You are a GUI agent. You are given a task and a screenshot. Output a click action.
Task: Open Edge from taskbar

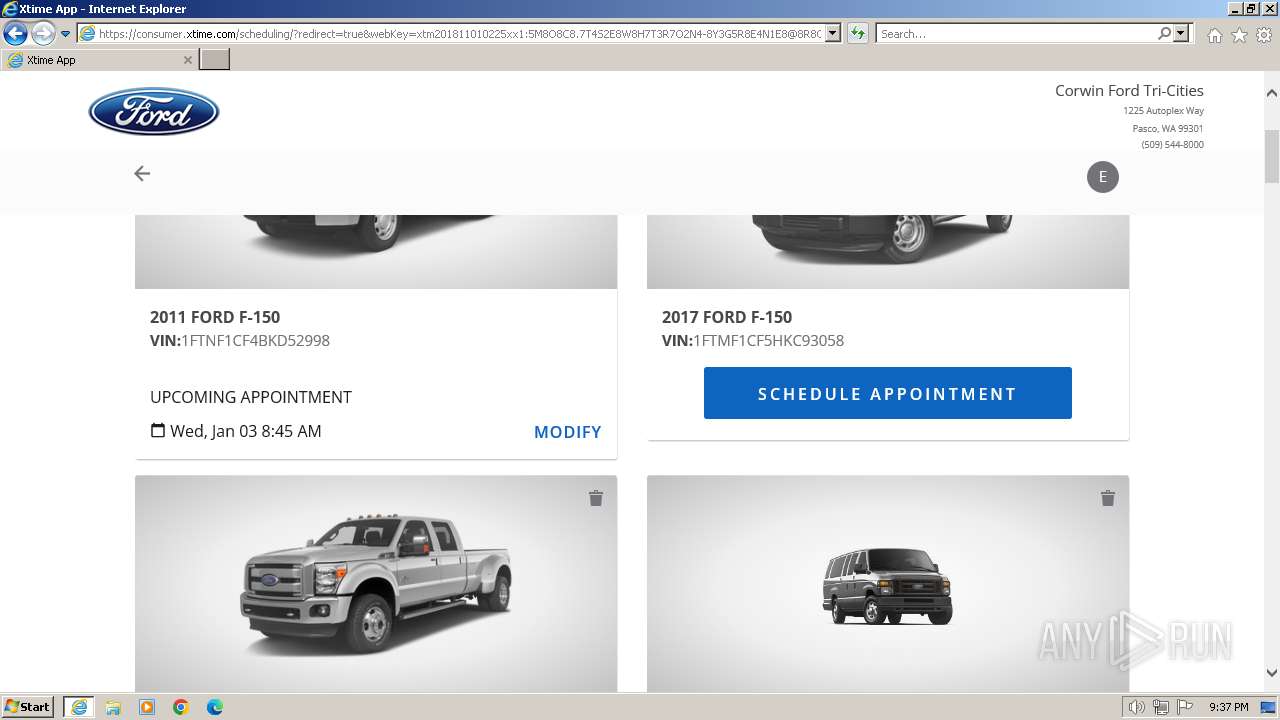pos(215,707)
